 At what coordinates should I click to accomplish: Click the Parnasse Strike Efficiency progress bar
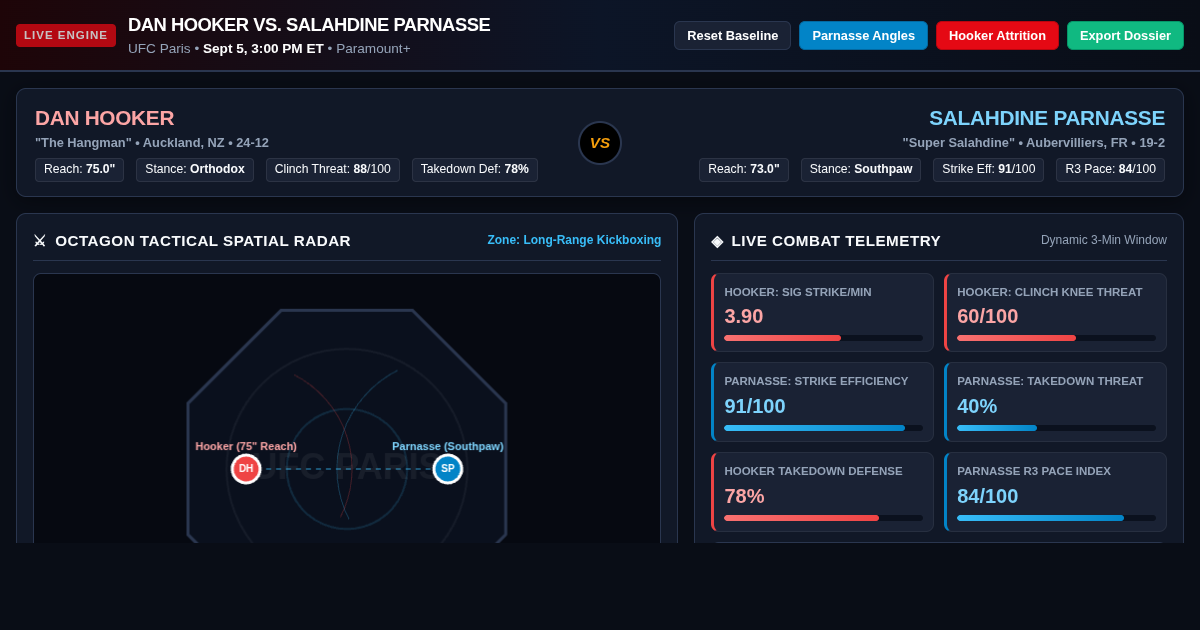[823, 428]
